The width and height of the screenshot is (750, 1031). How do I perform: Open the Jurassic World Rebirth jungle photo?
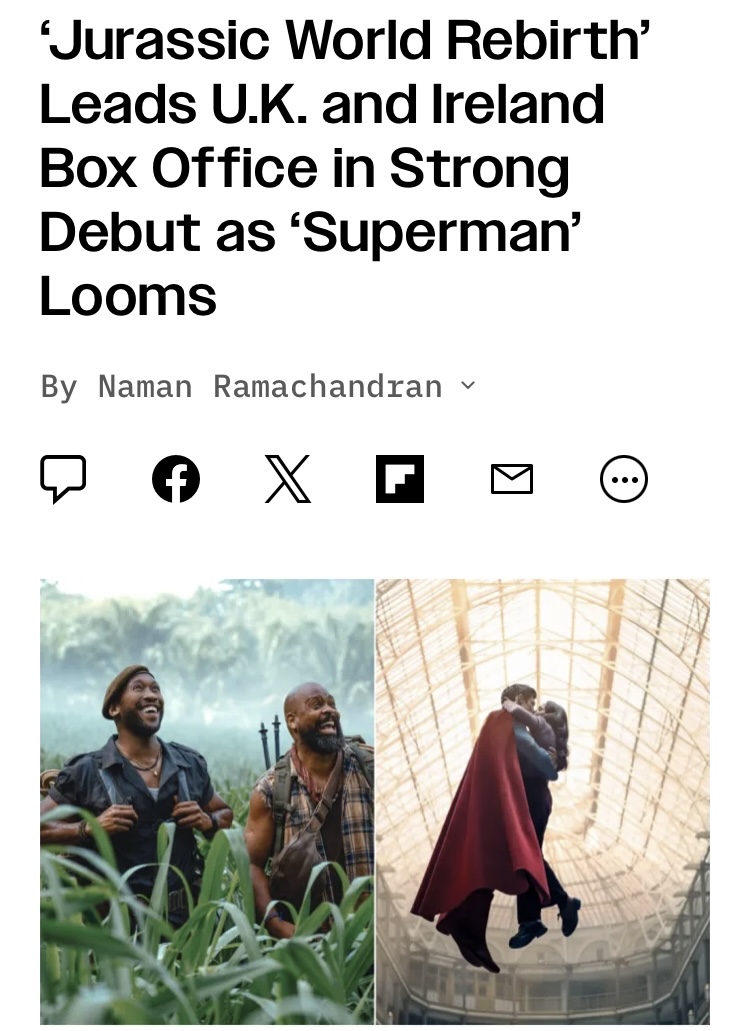[207, 802]
